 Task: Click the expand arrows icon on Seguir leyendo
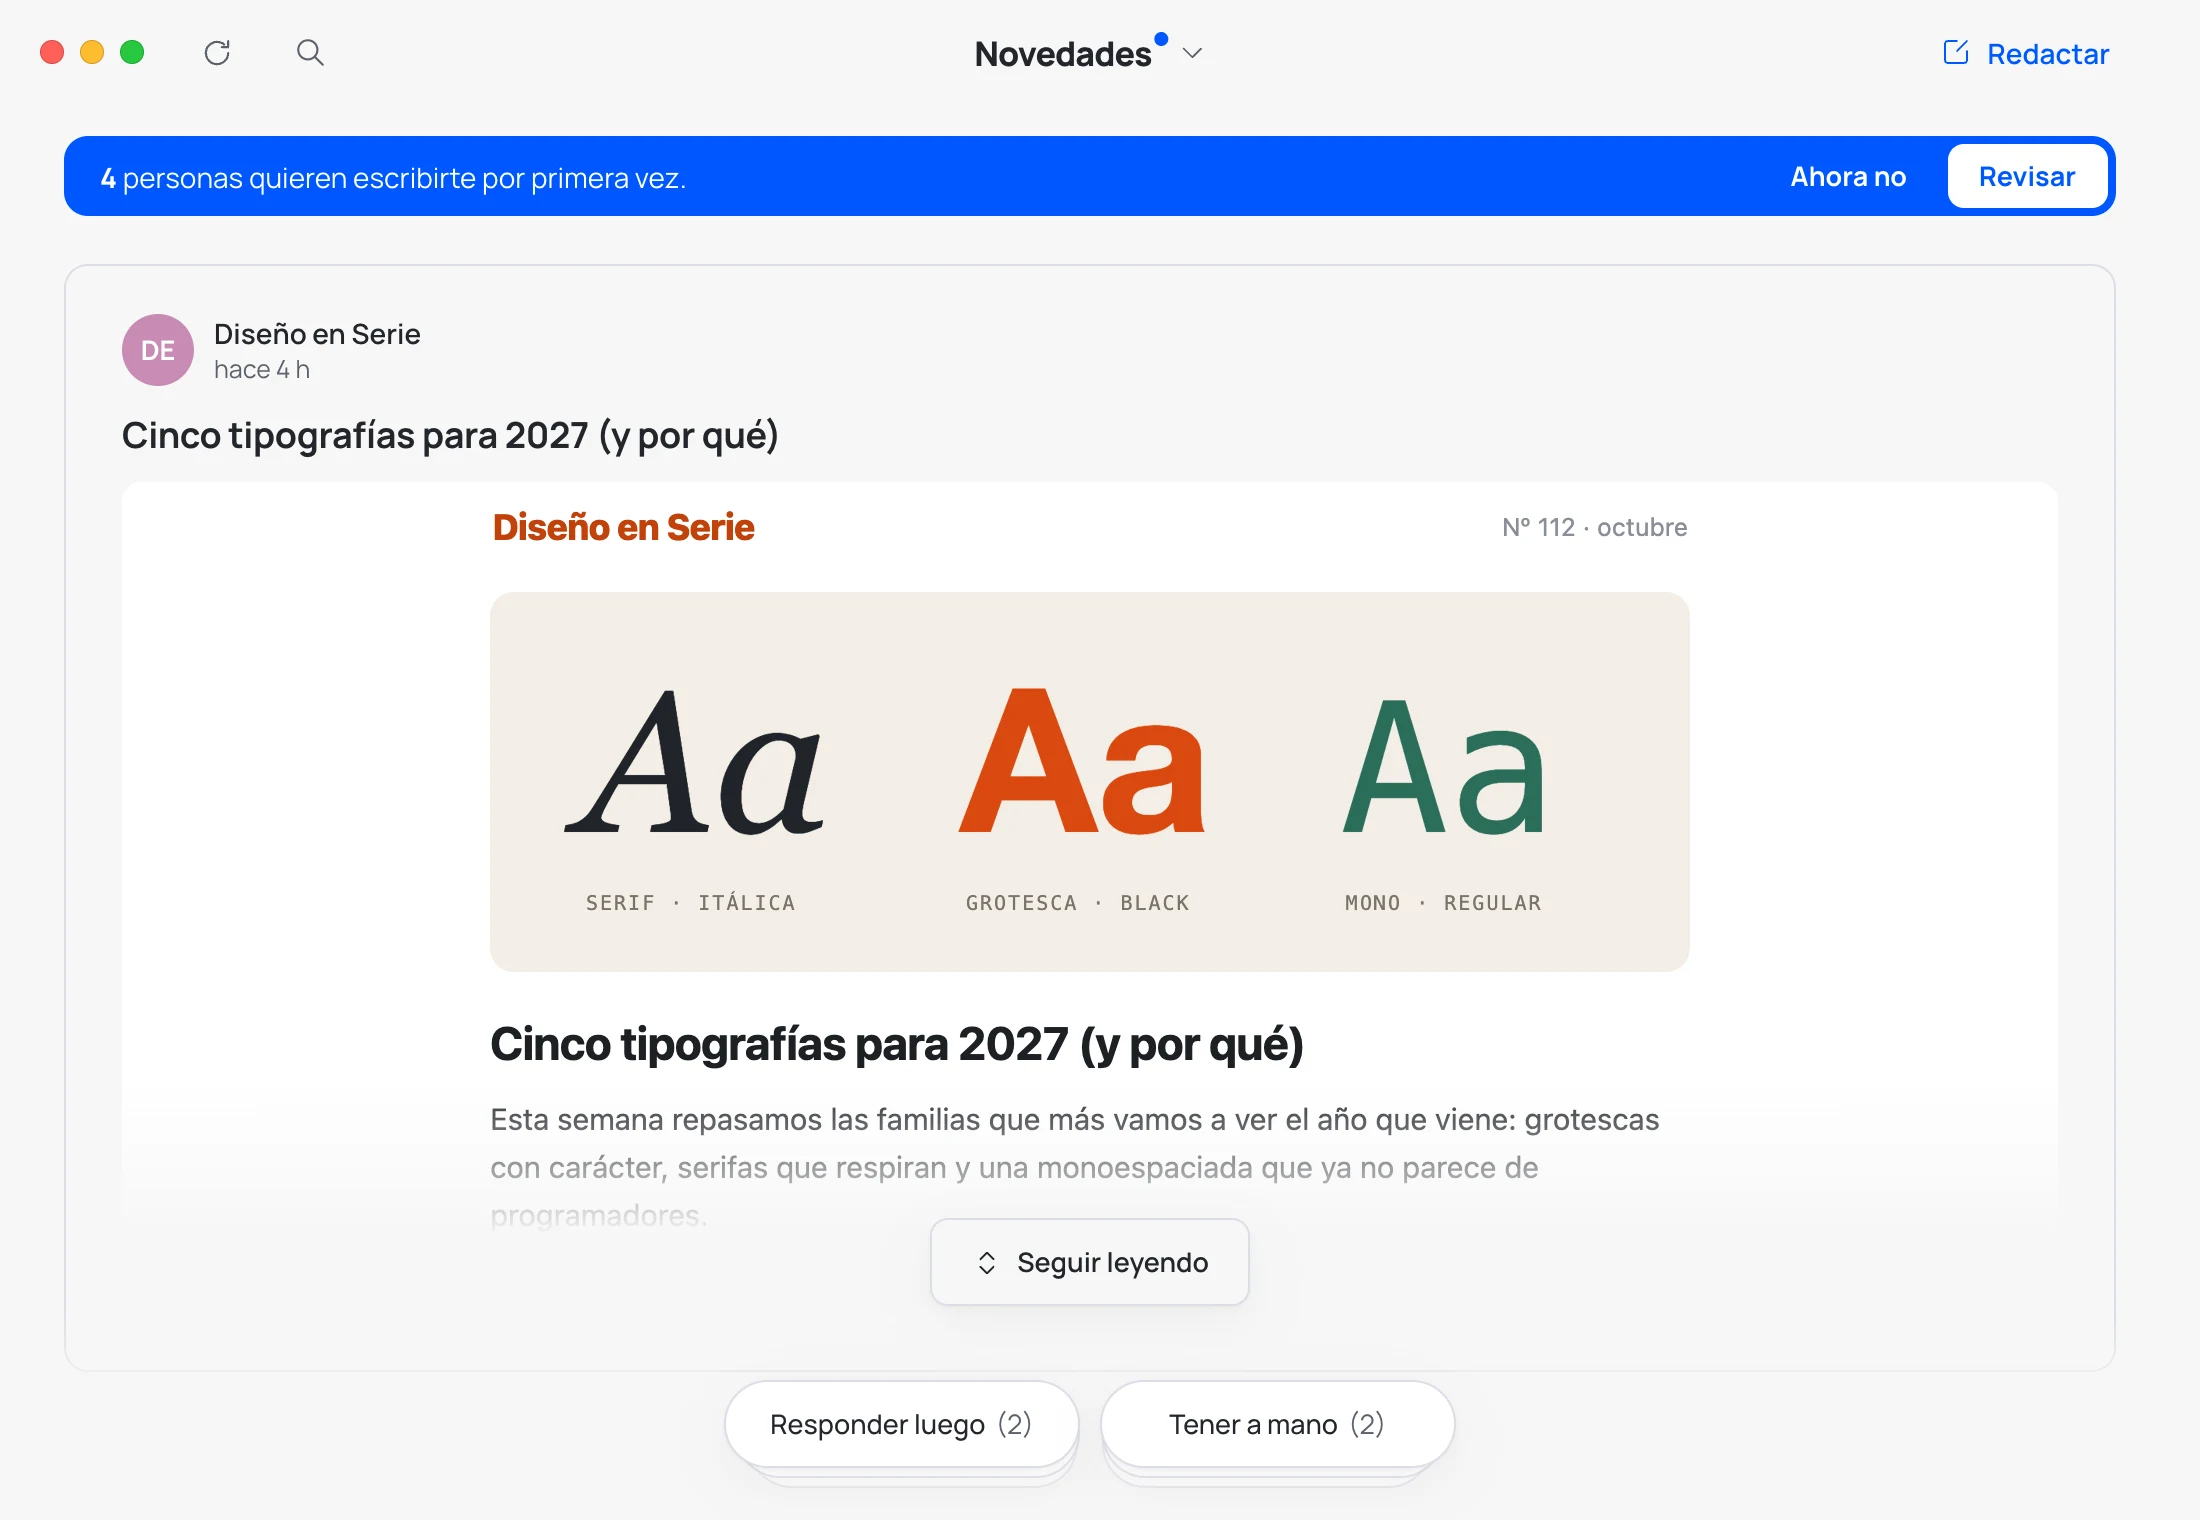point(987,1263)
